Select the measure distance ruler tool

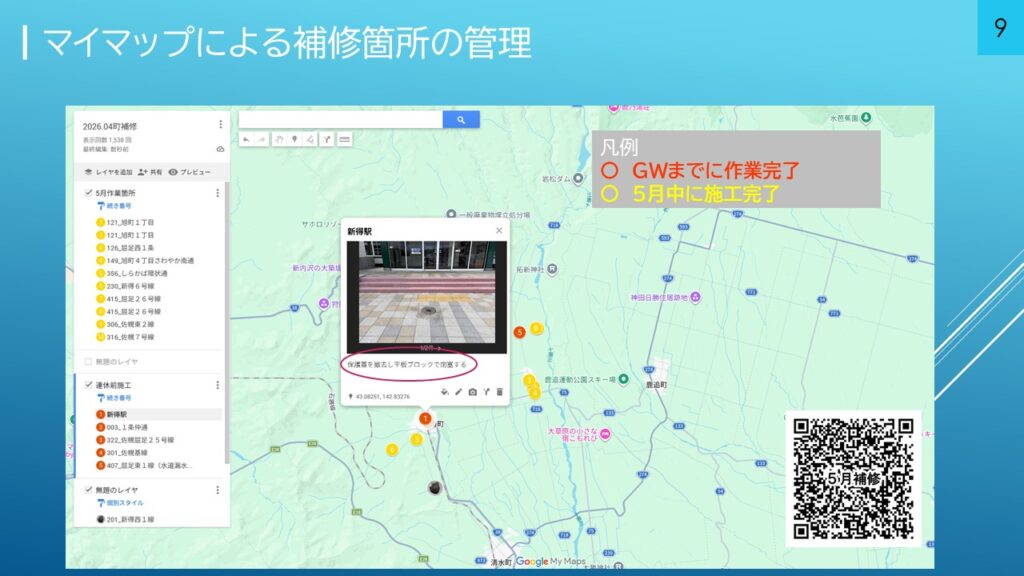click(344, 139)
